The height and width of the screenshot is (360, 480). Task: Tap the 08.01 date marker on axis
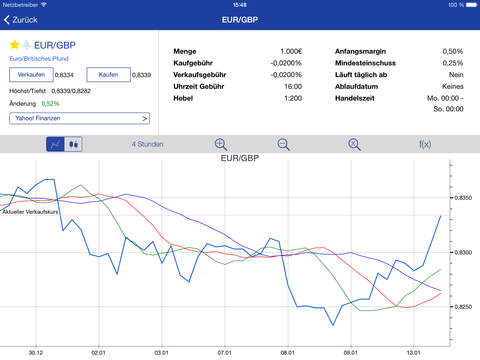[x=287, y=353]
